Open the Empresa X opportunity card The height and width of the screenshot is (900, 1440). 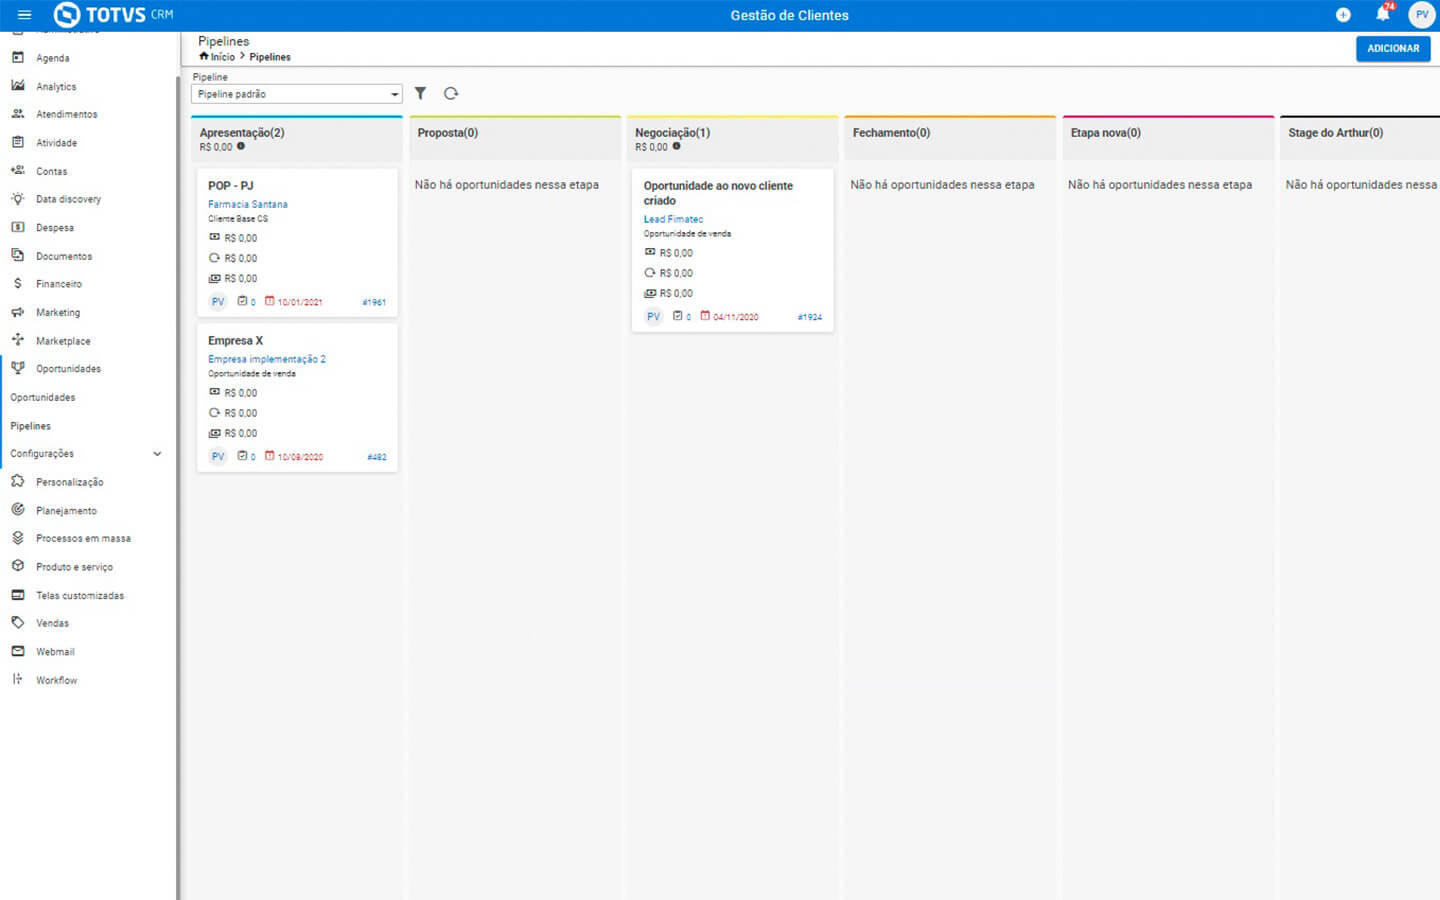[236, 341]
